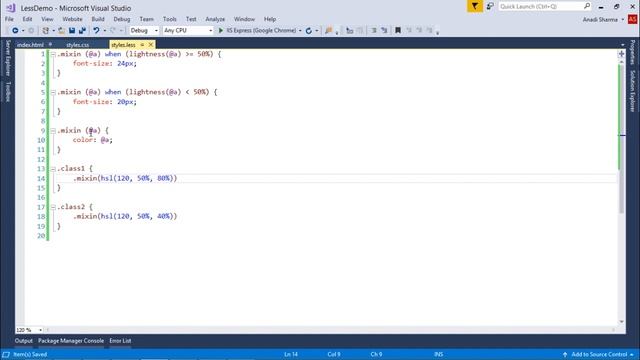Viewport: 640px width, 360px height.
Task: Click the Find in Files toolbar icon
Action: click(x=329, y=31)
